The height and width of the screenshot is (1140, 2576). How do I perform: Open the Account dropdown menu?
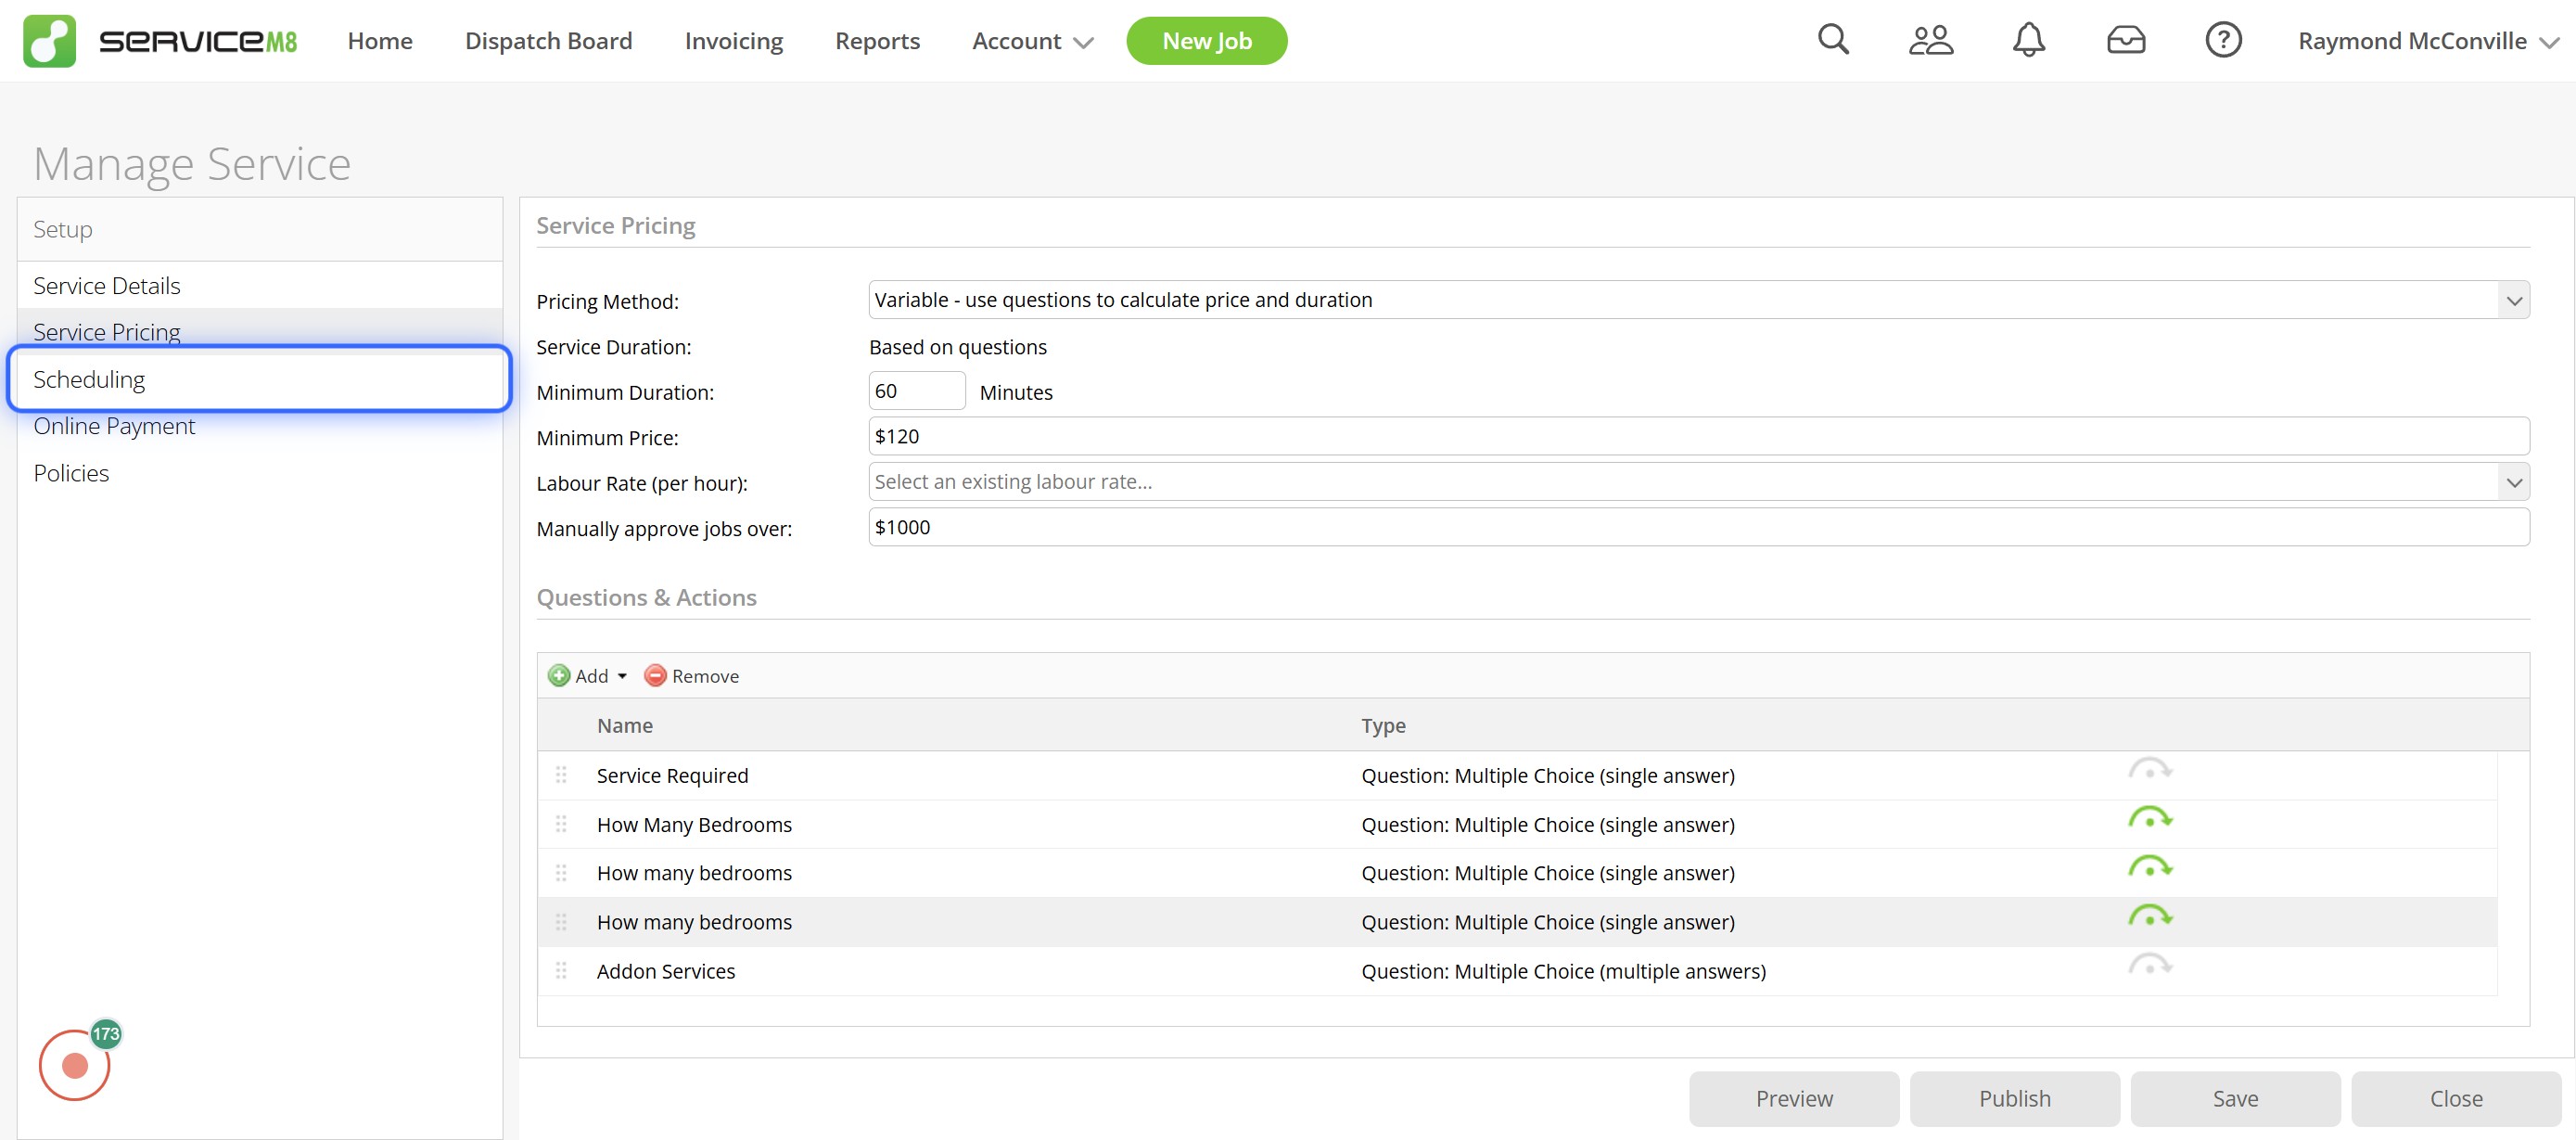pos(1032,41)
